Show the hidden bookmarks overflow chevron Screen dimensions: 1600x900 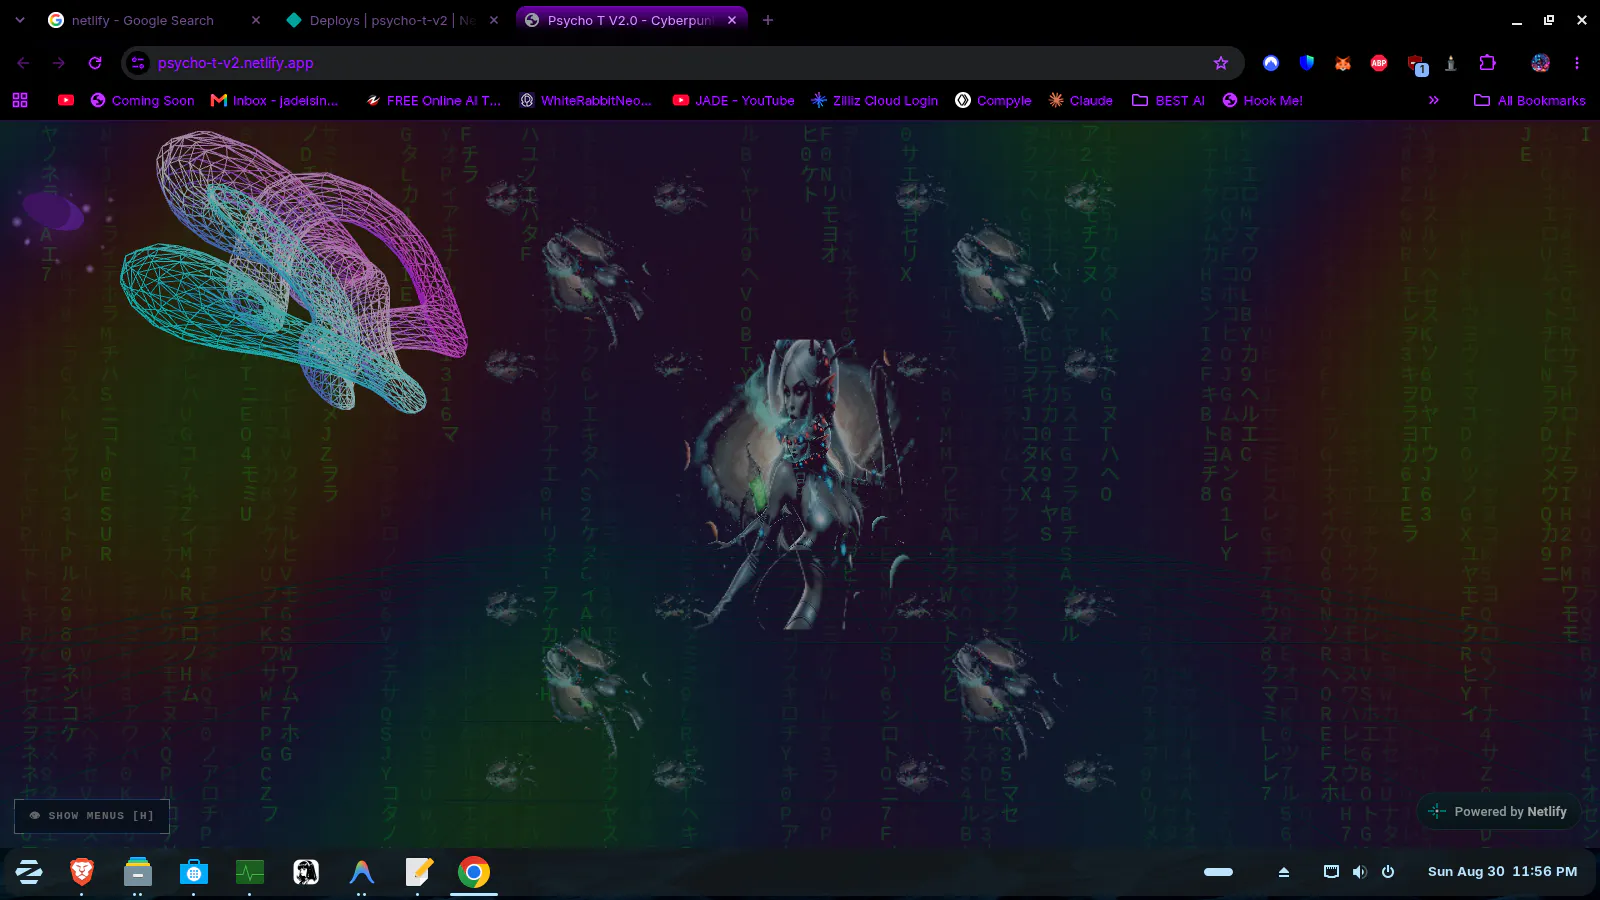1433,100
